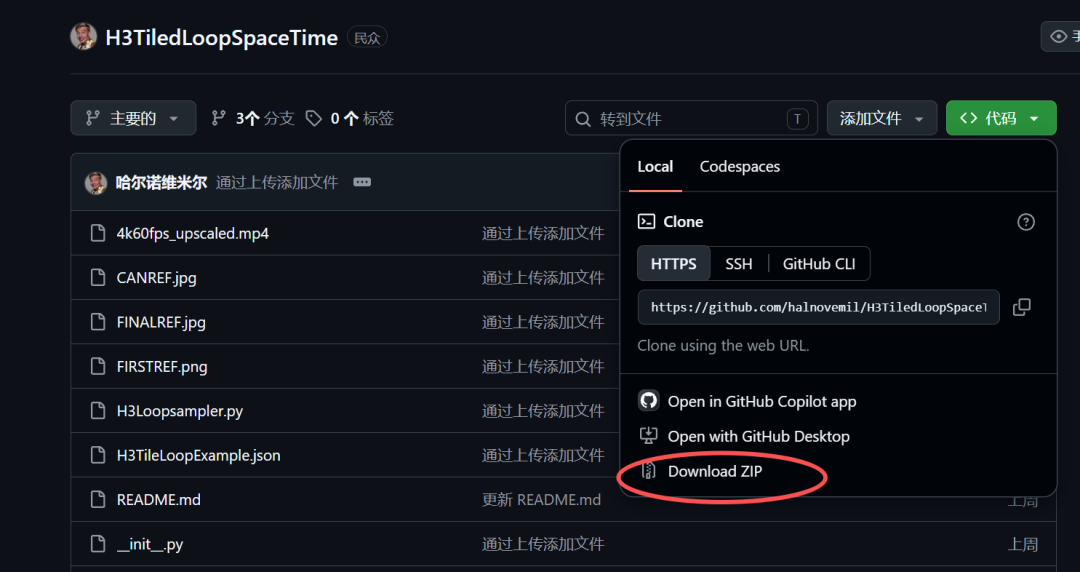The width and height of the screenshot is (1080, 572).
Task: Click the GitHub Copilot icon in the menu
Action: 648,401
